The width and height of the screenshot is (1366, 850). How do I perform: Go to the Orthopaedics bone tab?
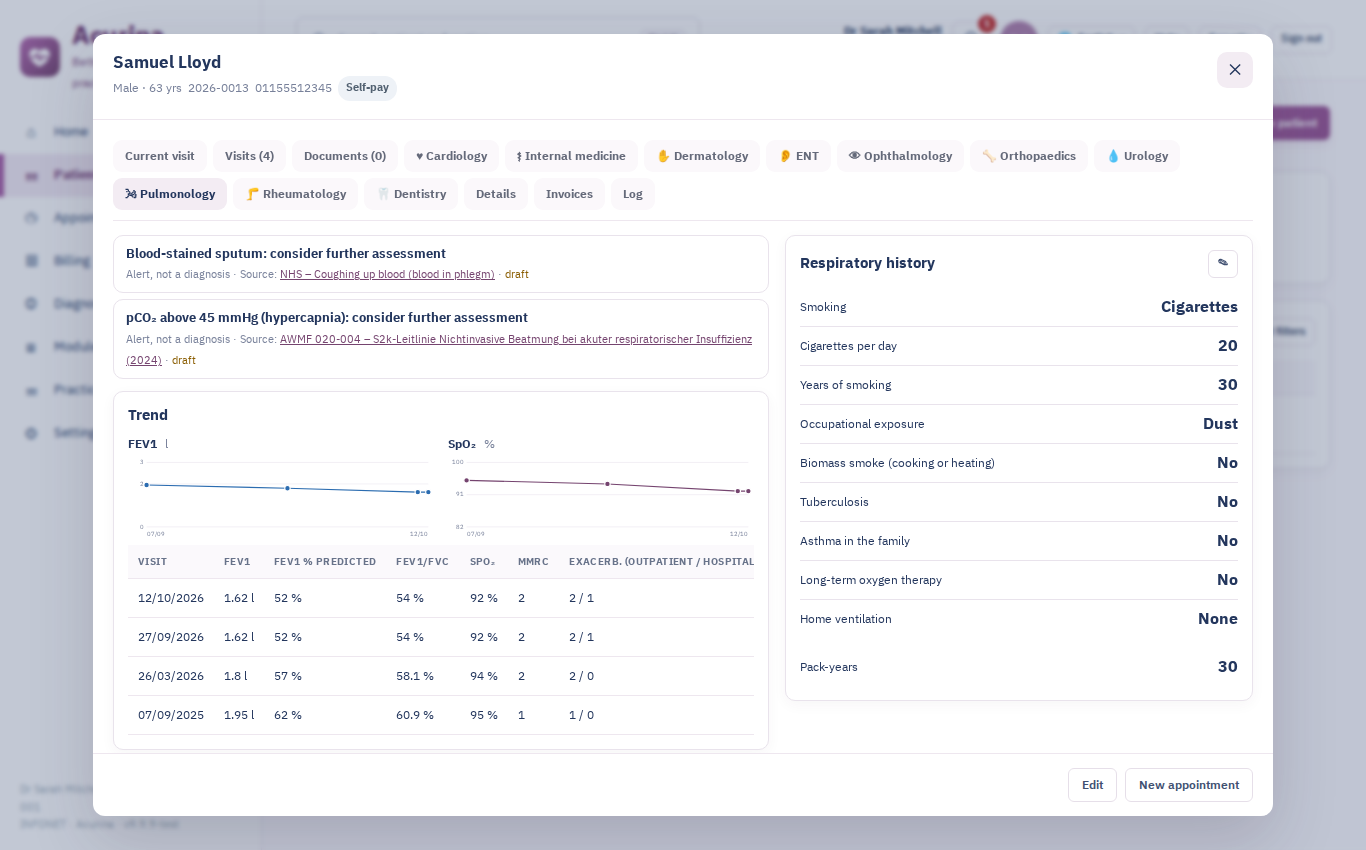(x=1029, y=156)
